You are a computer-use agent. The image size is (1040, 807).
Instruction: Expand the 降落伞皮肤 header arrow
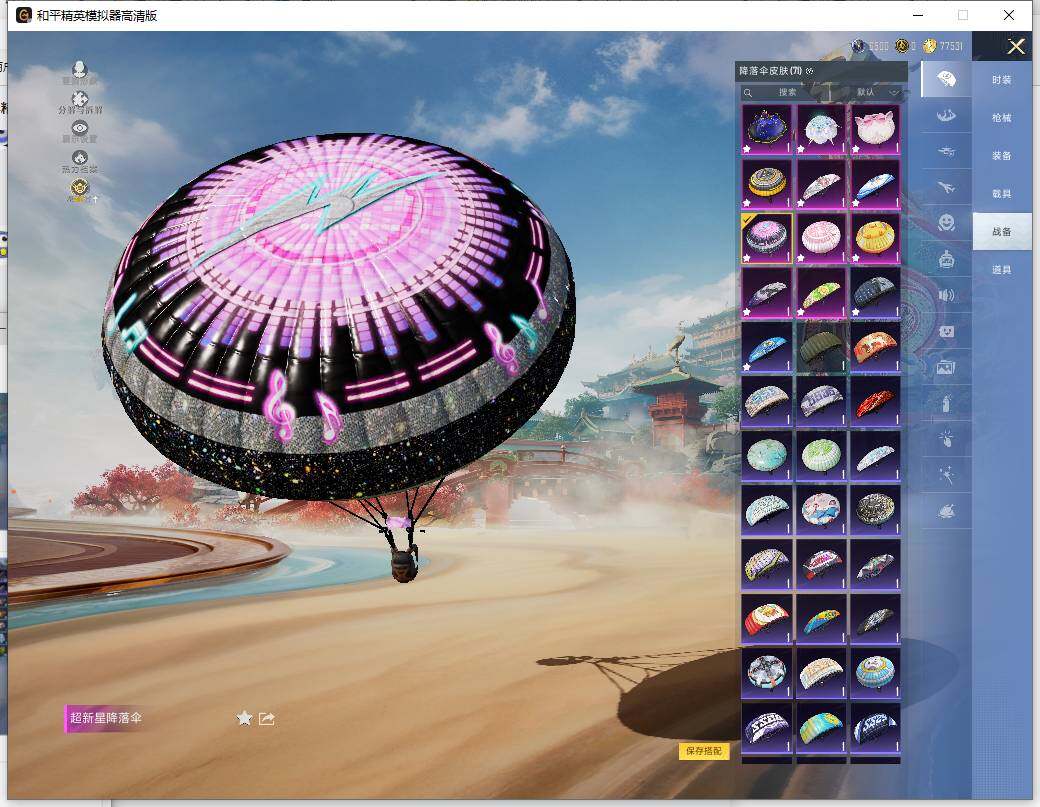810,71
